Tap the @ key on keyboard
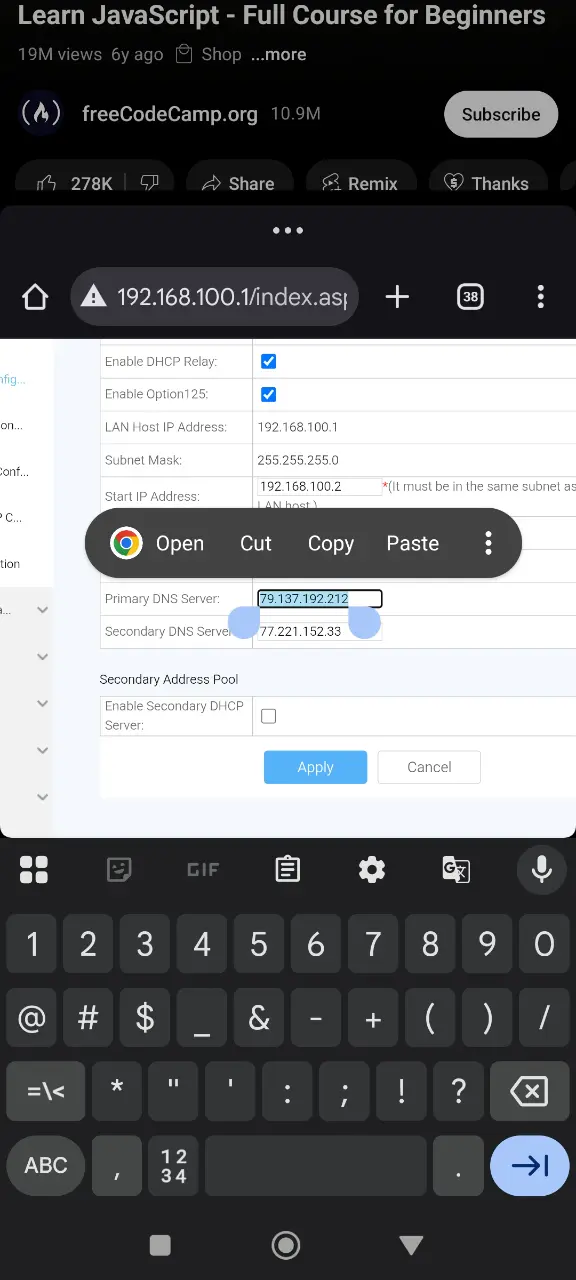 pos(32,1018)
